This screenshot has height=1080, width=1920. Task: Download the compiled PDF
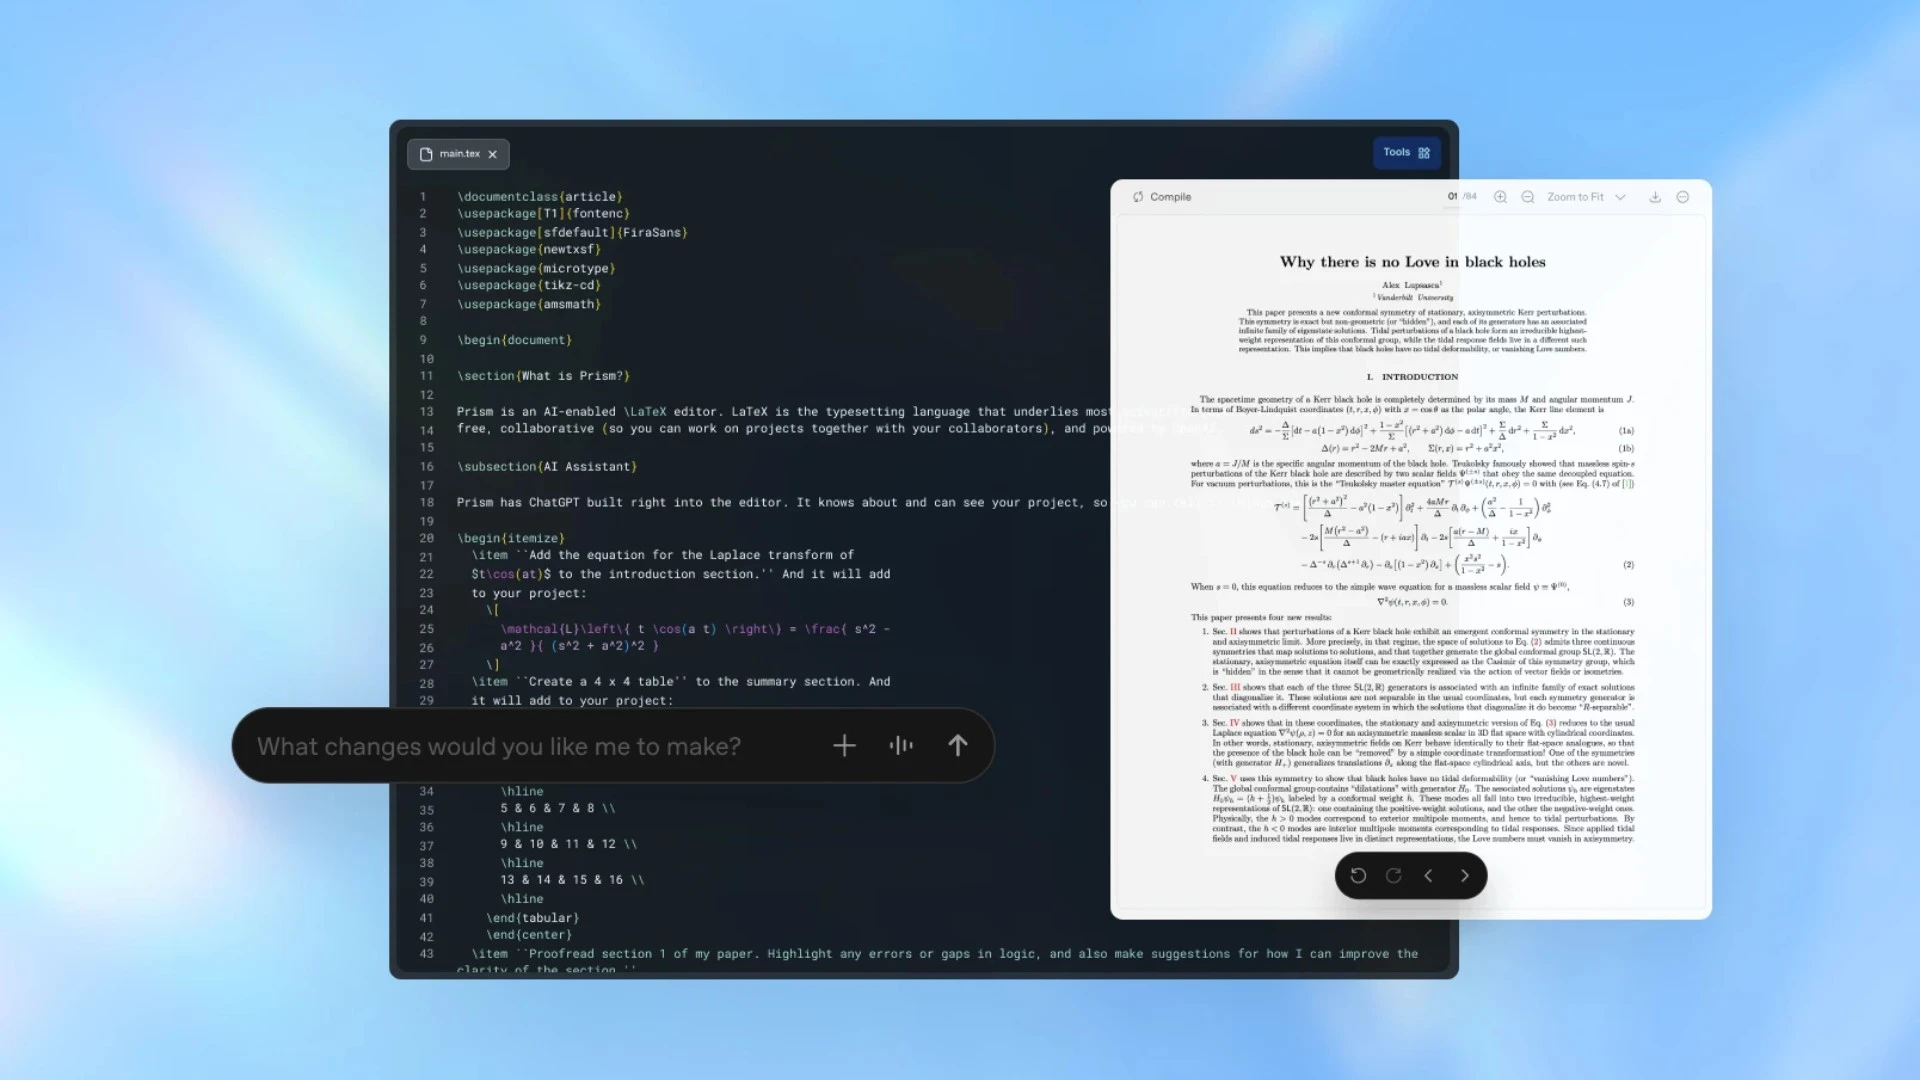[x=1655, y=197]
